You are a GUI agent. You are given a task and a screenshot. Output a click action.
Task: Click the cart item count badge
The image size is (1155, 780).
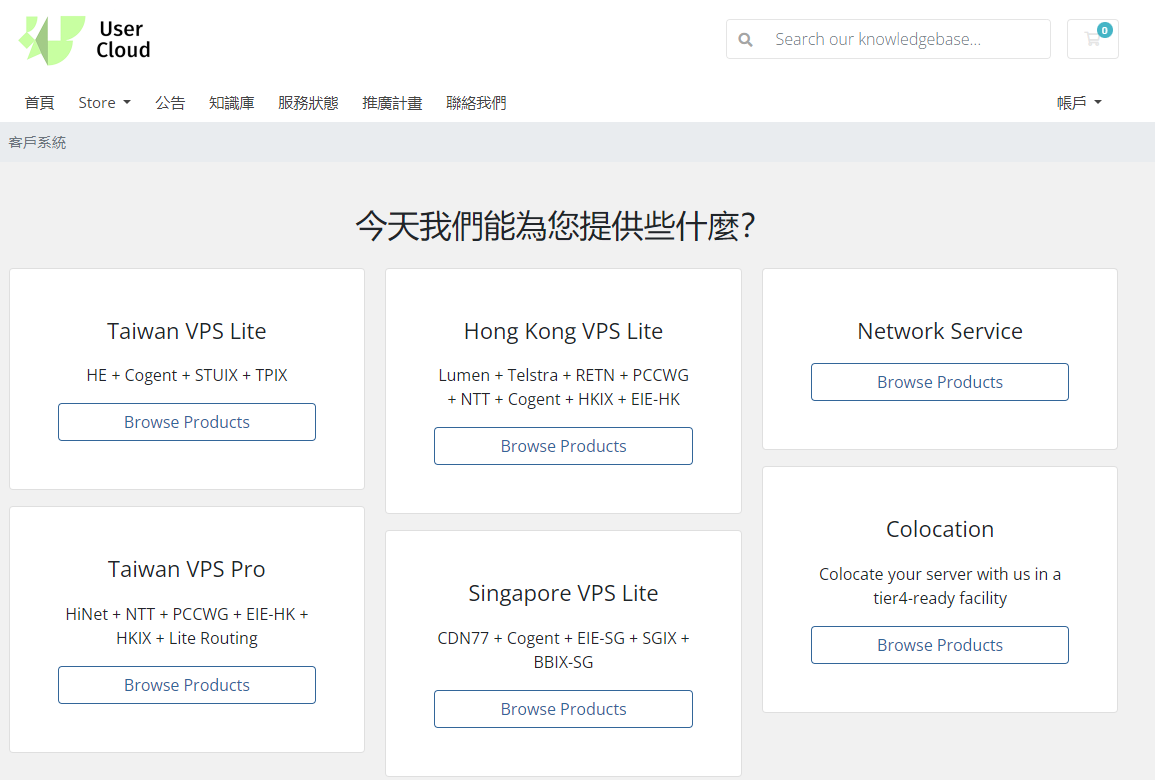[1104, 30]
